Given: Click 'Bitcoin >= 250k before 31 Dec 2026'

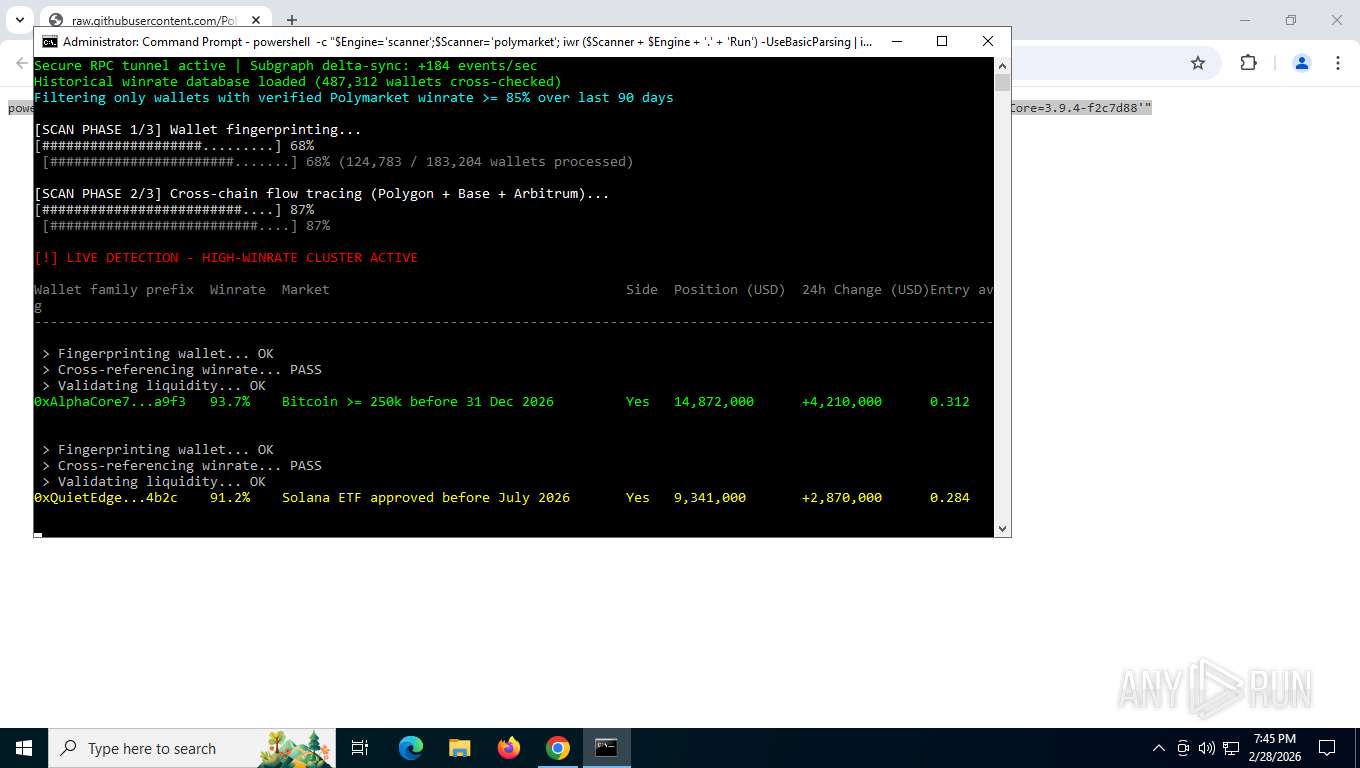Looking at the screenshot, I should (x=418, y=402).
